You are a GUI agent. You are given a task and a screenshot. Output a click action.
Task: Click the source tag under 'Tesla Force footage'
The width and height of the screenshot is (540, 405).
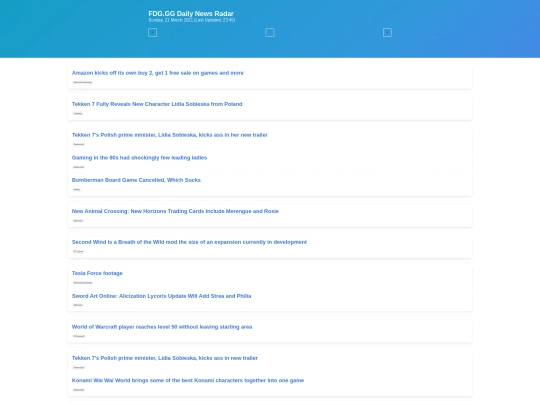(83, 283)
